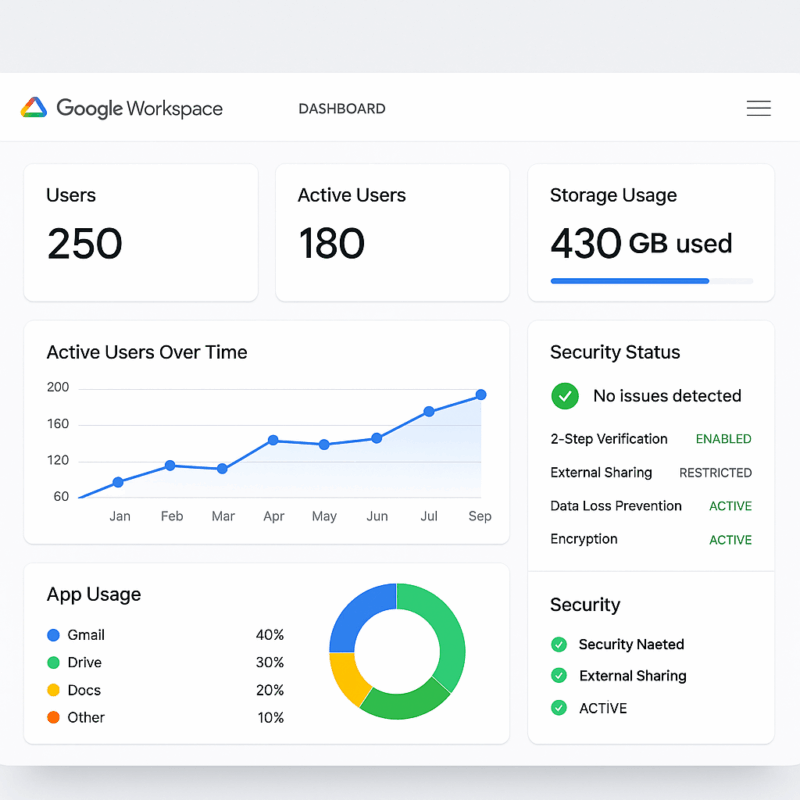800x800 pixels.
Task: Click the Google Workspace logo icon
Action: (34, 108)
